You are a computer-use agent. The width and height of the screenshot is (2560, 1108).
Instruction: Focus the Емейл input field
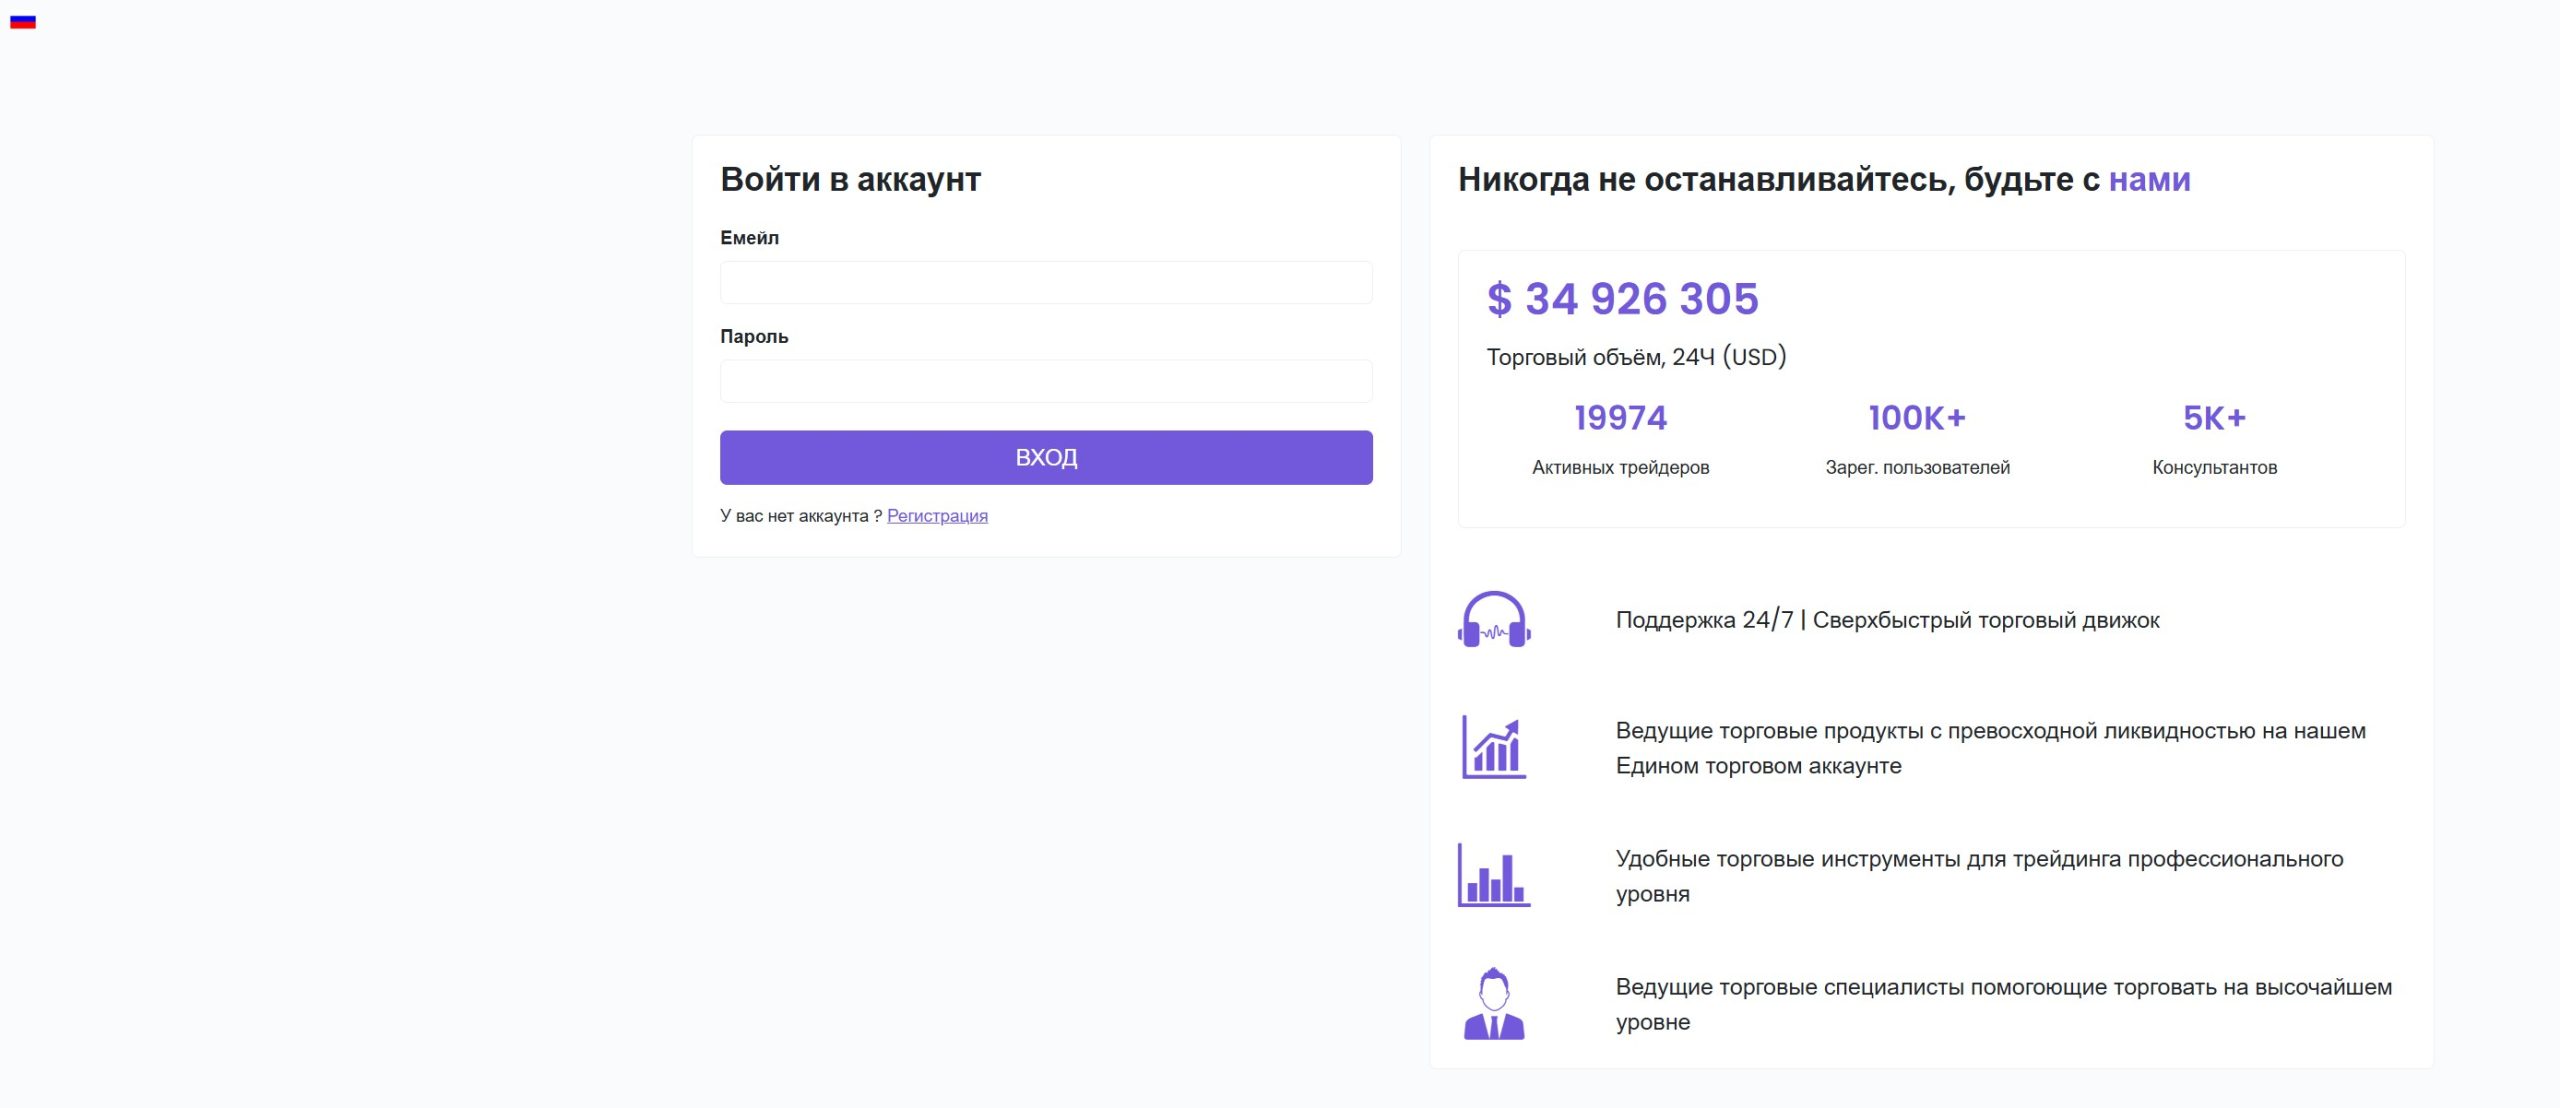tap(1046, 283)
